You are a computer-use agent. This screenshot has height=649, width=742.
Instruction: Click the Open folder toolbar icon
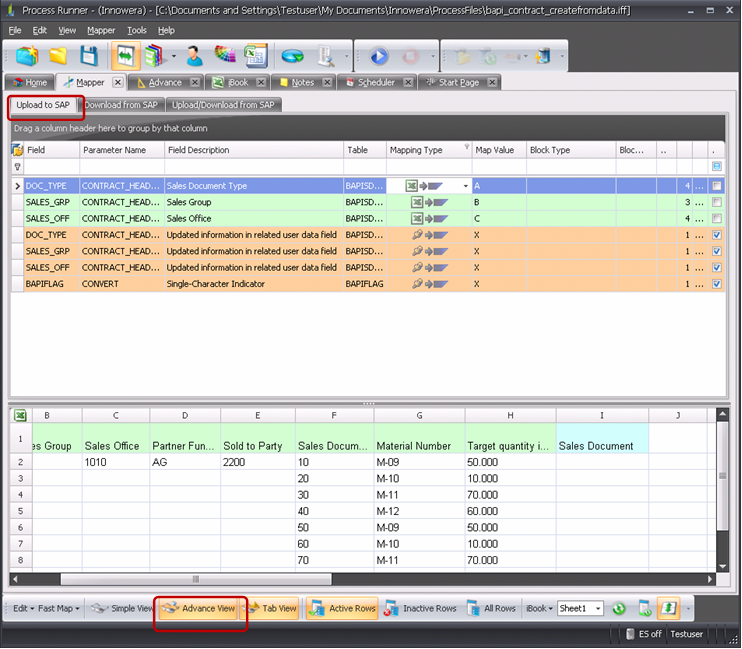58,56
